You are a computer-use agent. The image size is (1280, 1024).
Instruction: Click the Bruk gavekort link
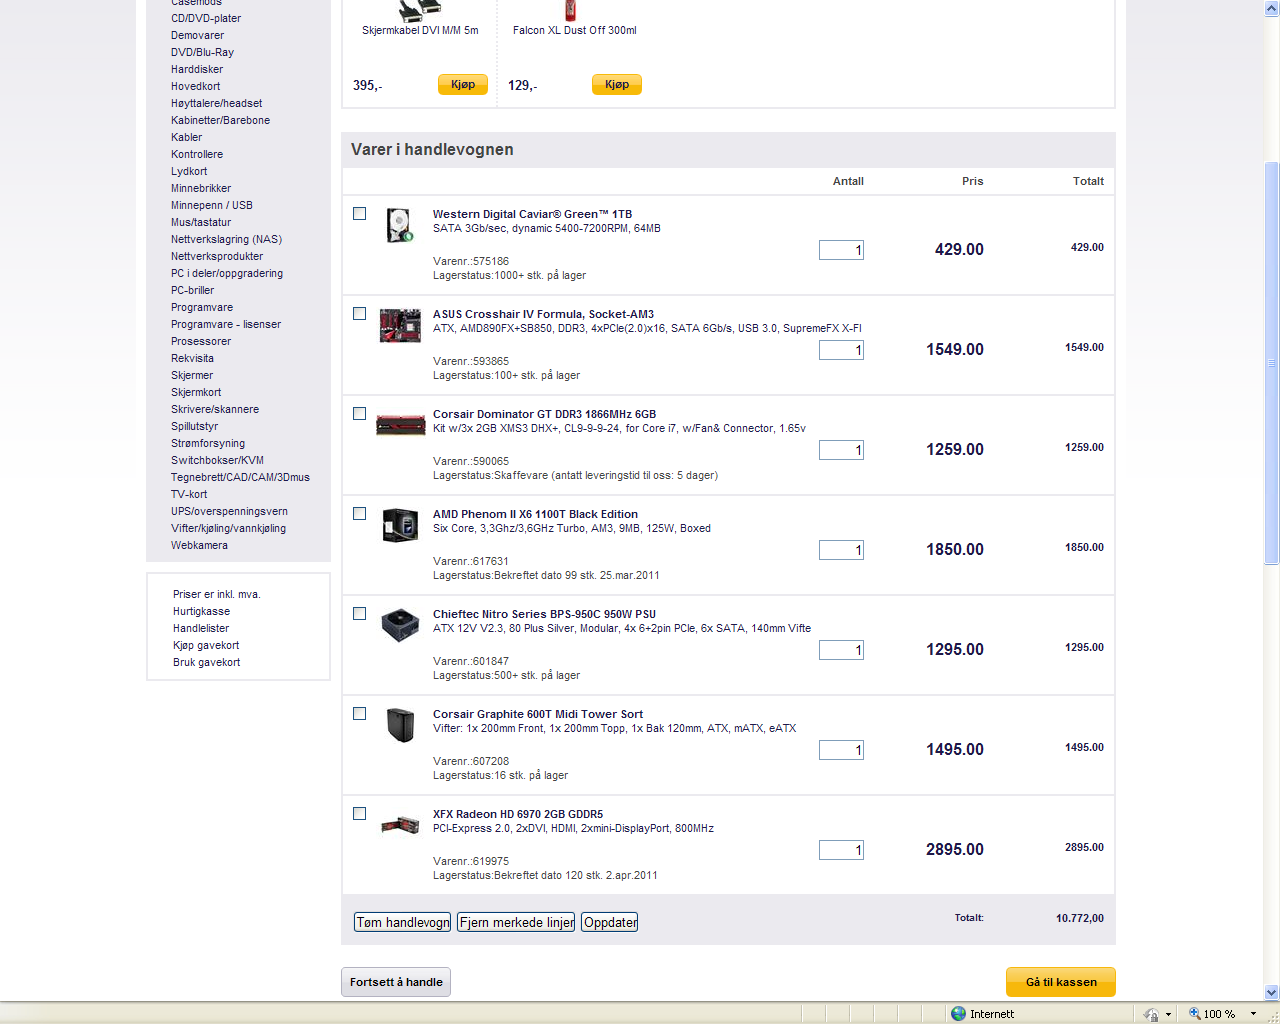207,663
